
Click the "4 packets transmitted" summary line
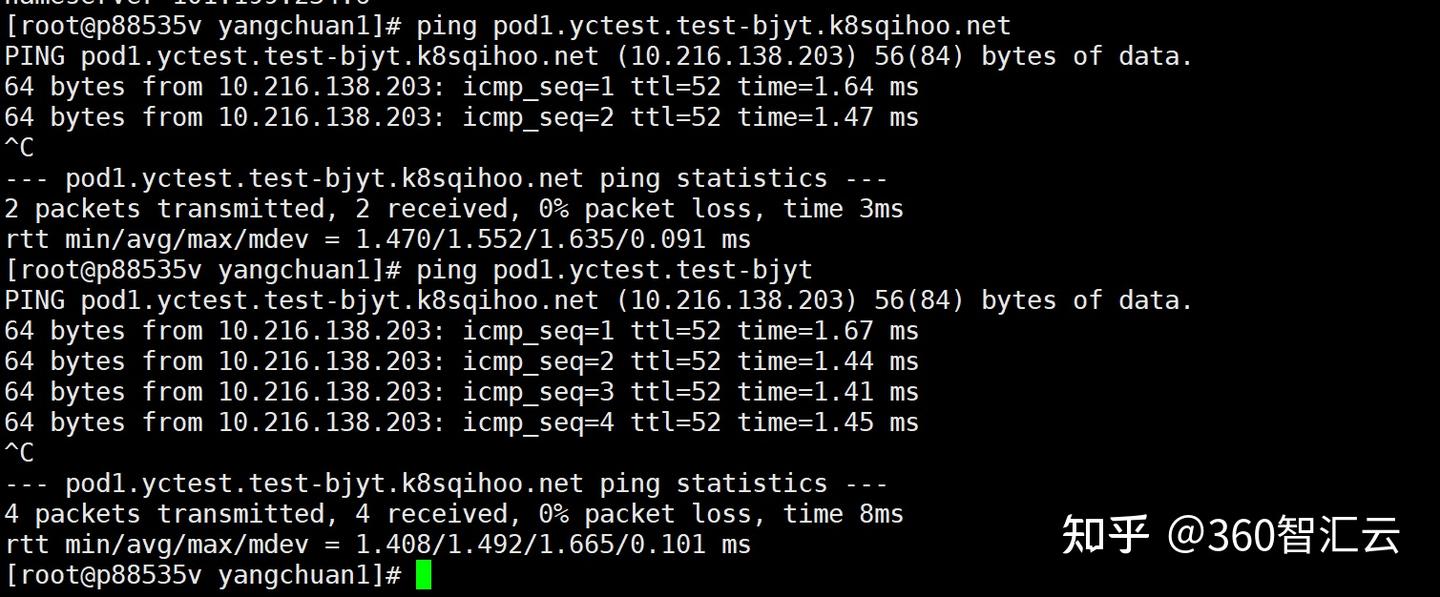tap(453, 514)
